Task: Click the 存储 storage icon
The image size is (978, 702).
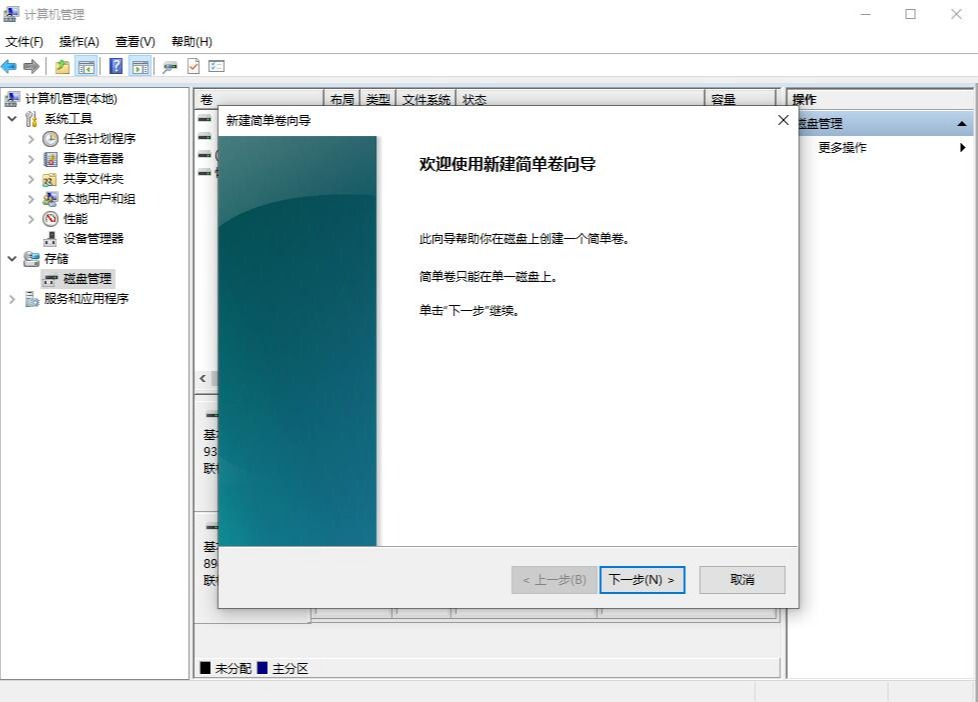Action: pyautogui.click(x=32, y=258)
